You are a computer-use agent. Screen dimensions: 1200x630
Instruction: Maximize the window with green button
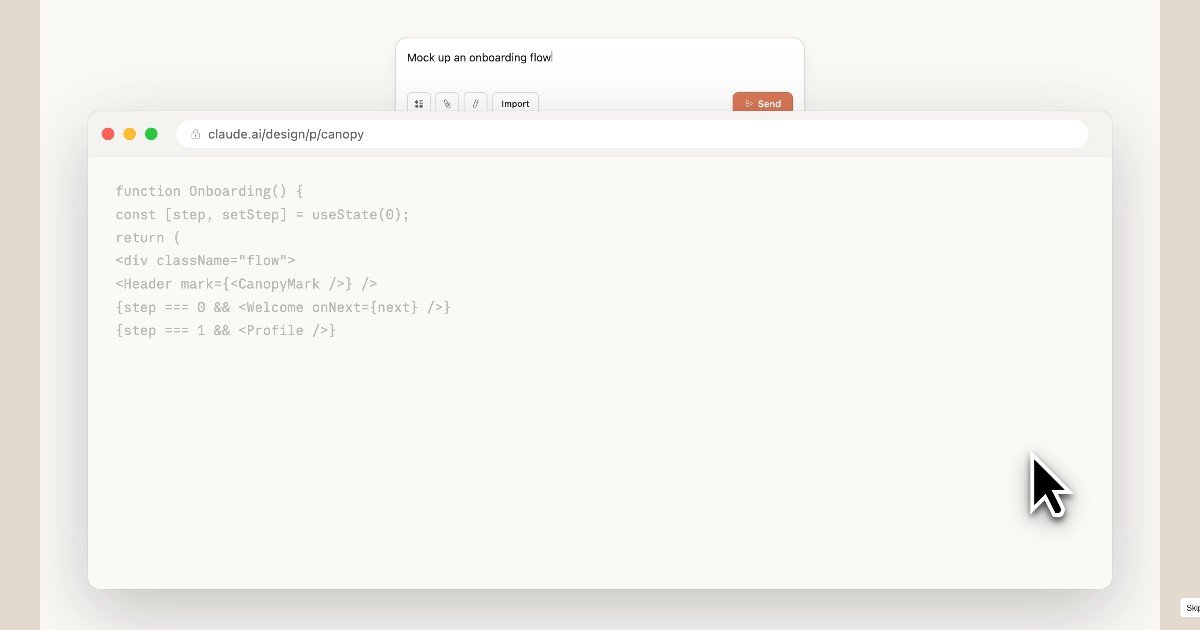pyautogui.click(x=151, y=134)
